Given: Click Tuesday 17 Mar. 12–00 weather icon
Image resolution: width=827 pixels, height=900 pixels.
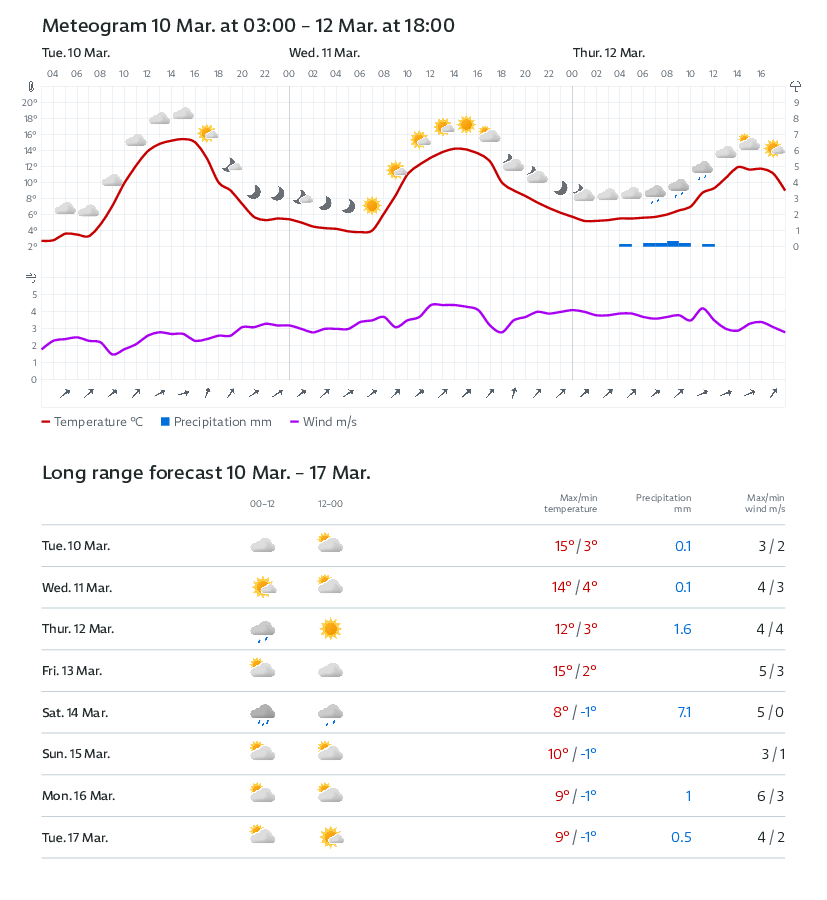Looking at the screenshot, I should (330, 837).
